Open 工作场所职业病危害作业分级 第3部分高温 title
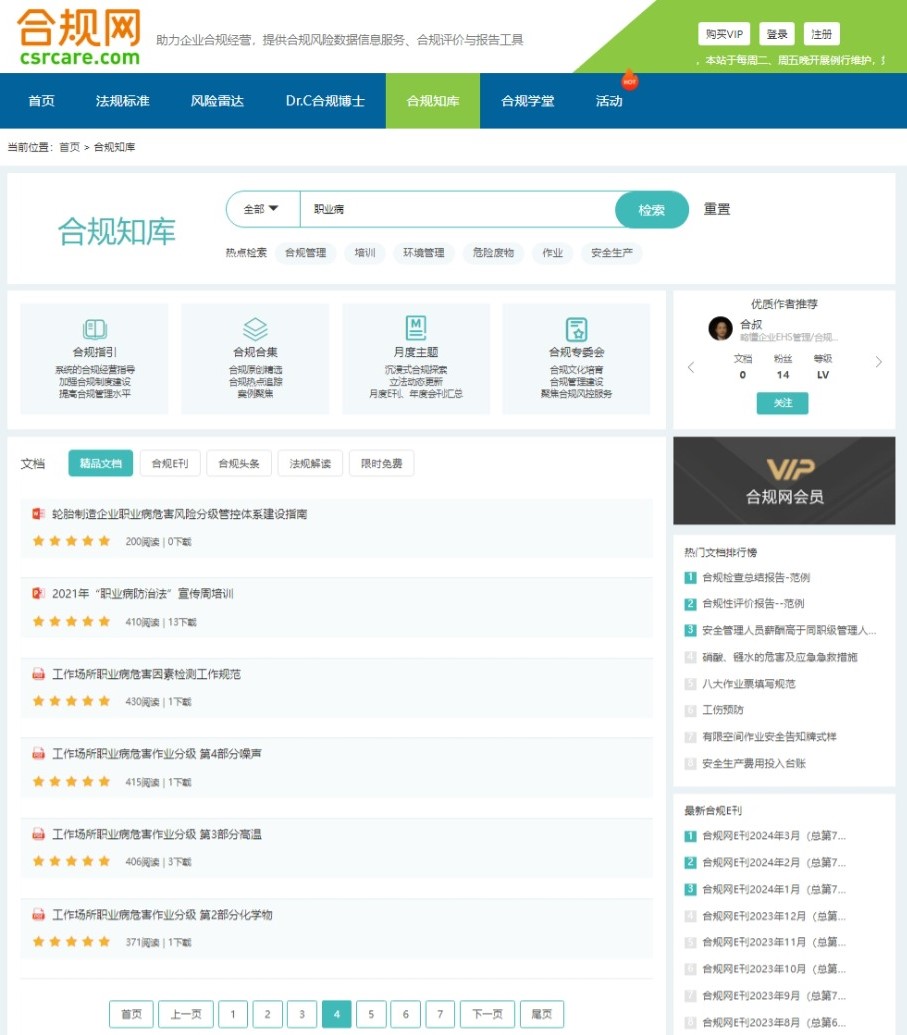Image resolution: width=907 pixels, height=1035 pixels. point(157,834)
